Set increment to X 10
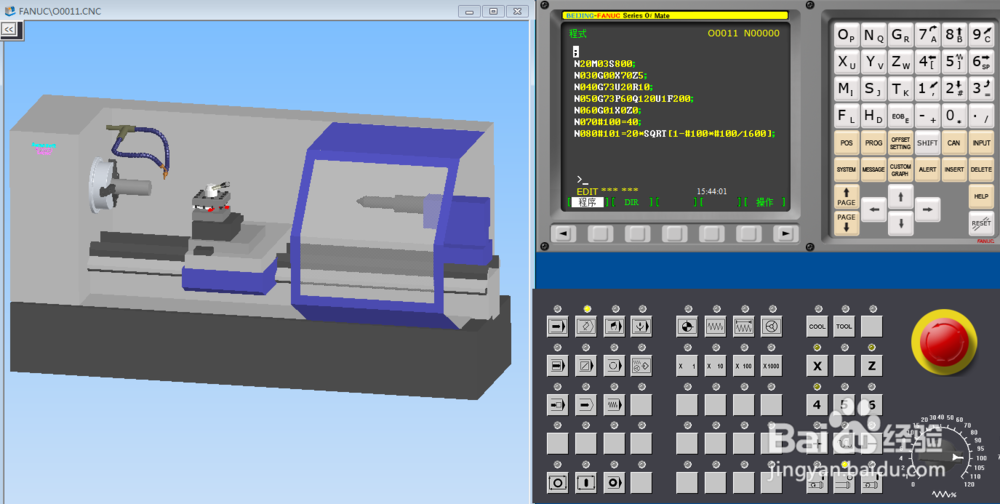 click(715, 366)
